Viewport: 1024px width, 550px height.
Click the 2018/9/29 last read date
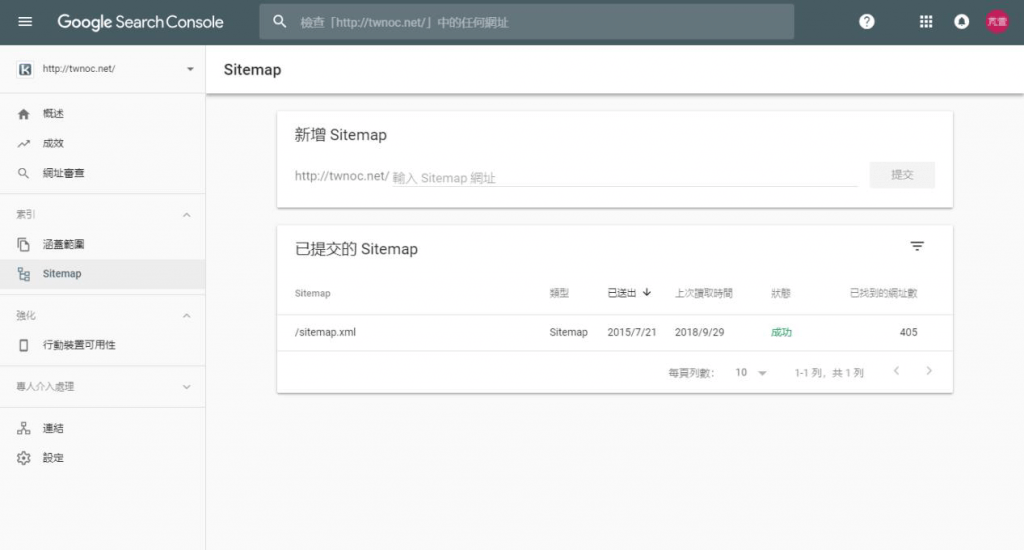point(699,332)
